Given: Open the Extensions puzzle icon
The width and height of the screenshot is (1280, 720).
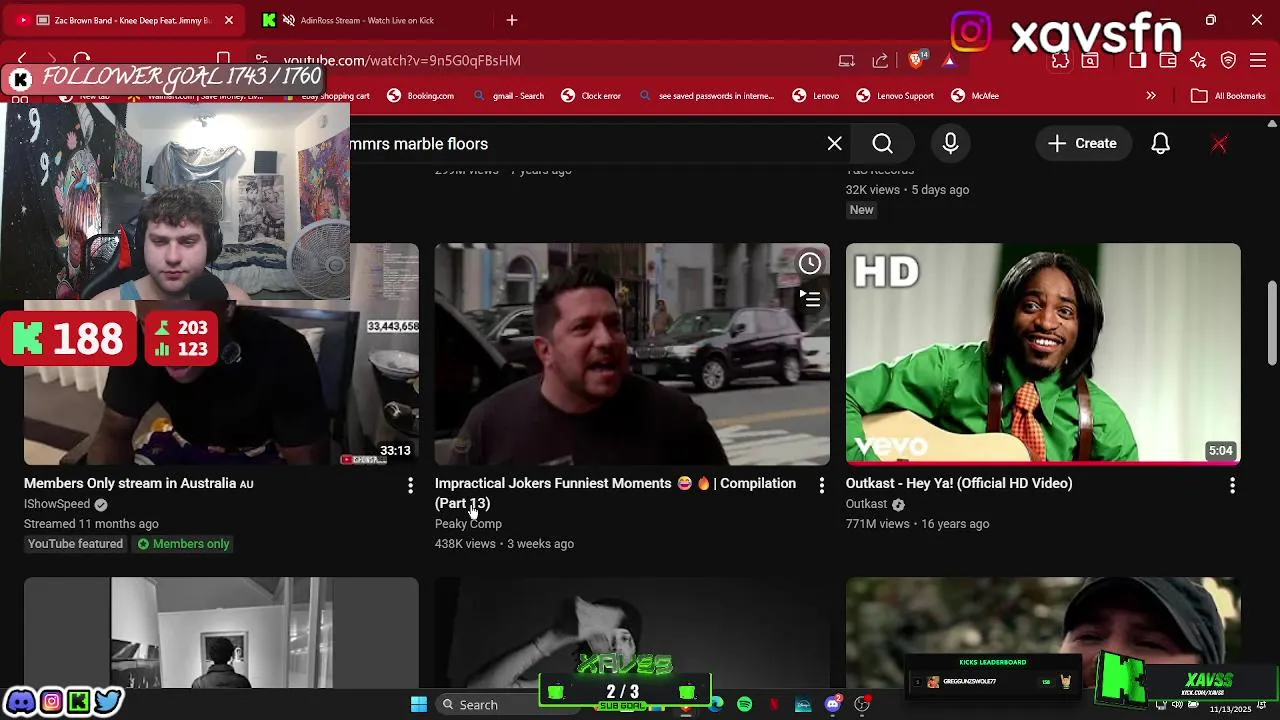Looking at the screenshot, I should (x=1060, y=61).
